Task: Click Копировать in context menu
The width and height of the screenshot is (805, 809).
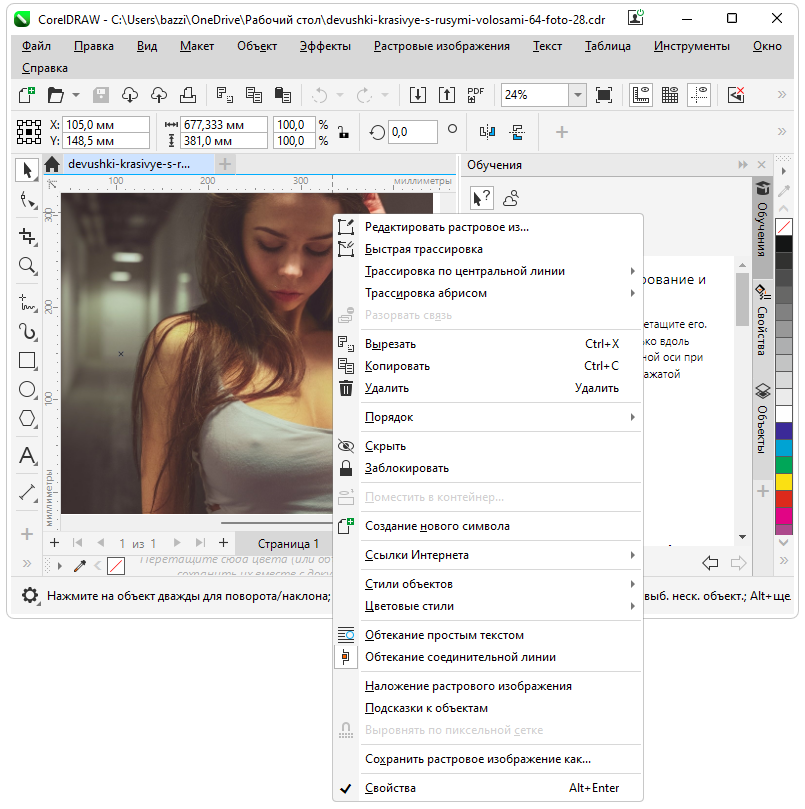Action: 488,366
